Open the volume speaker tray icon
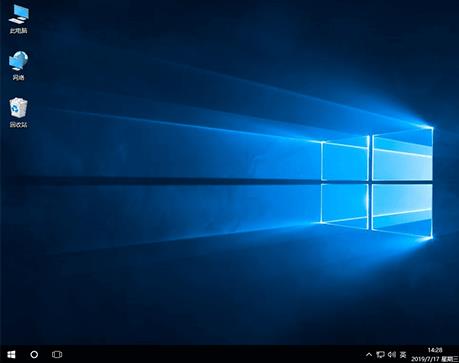Screen dimensions: 459x363 392,354
